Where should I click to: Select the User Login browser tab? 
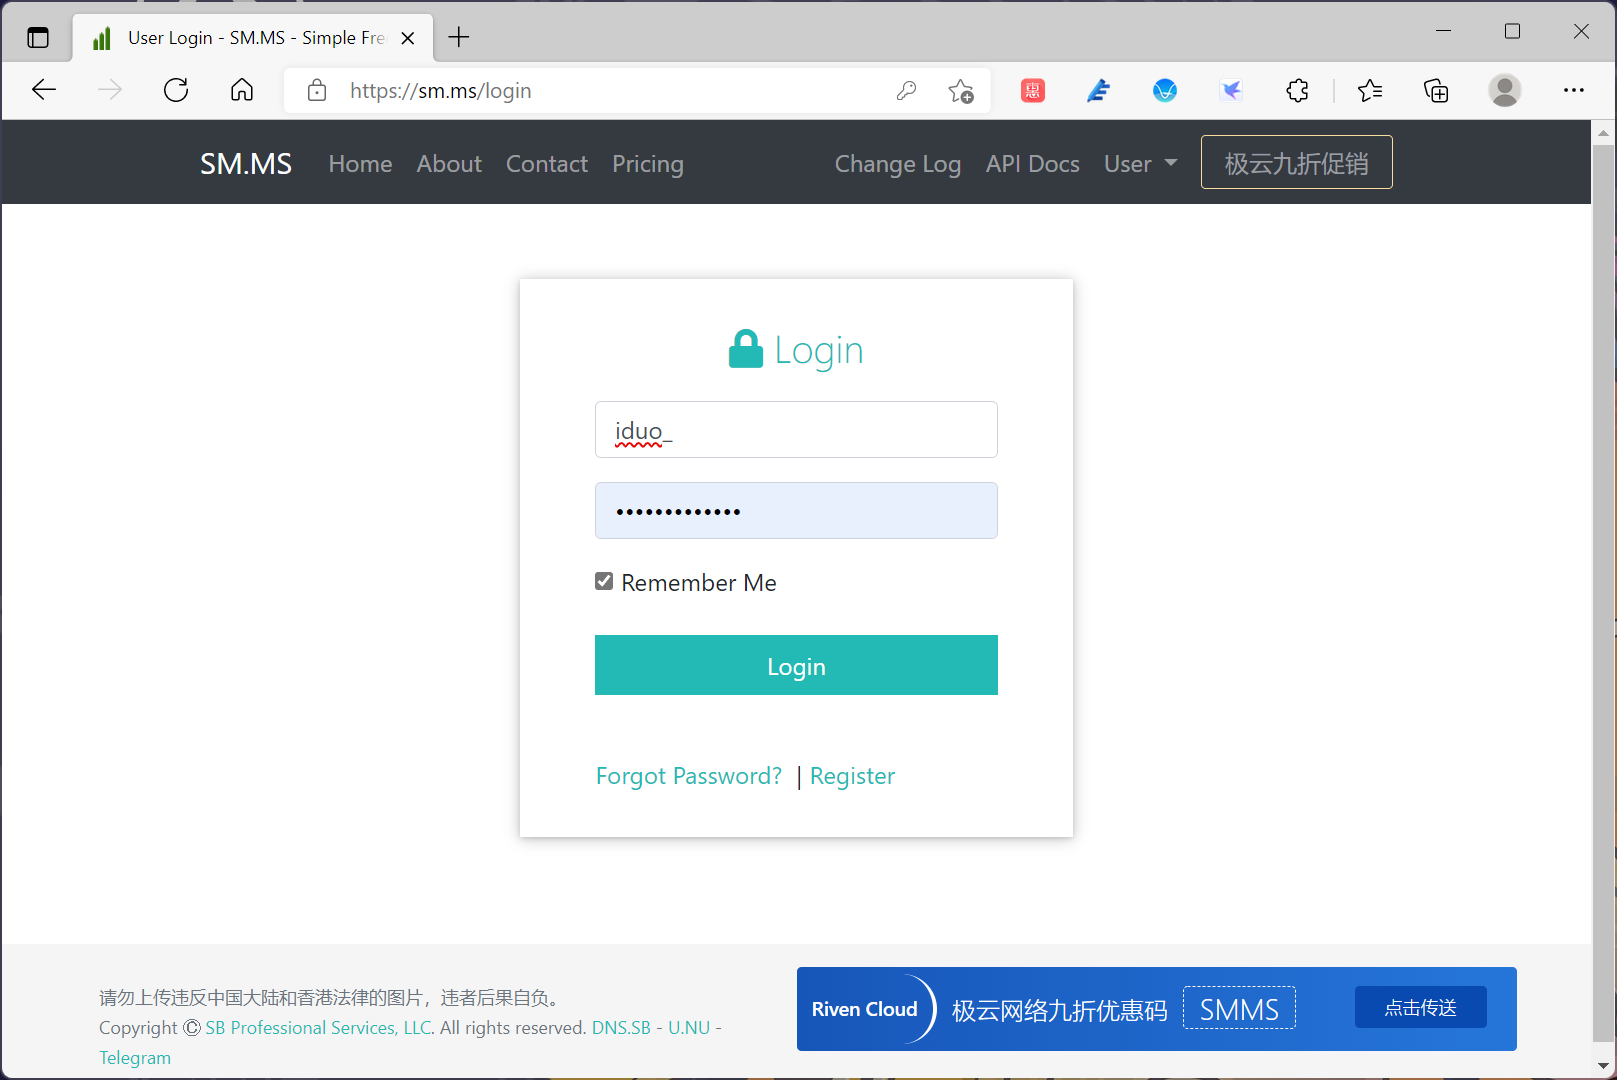pos(254,38)
